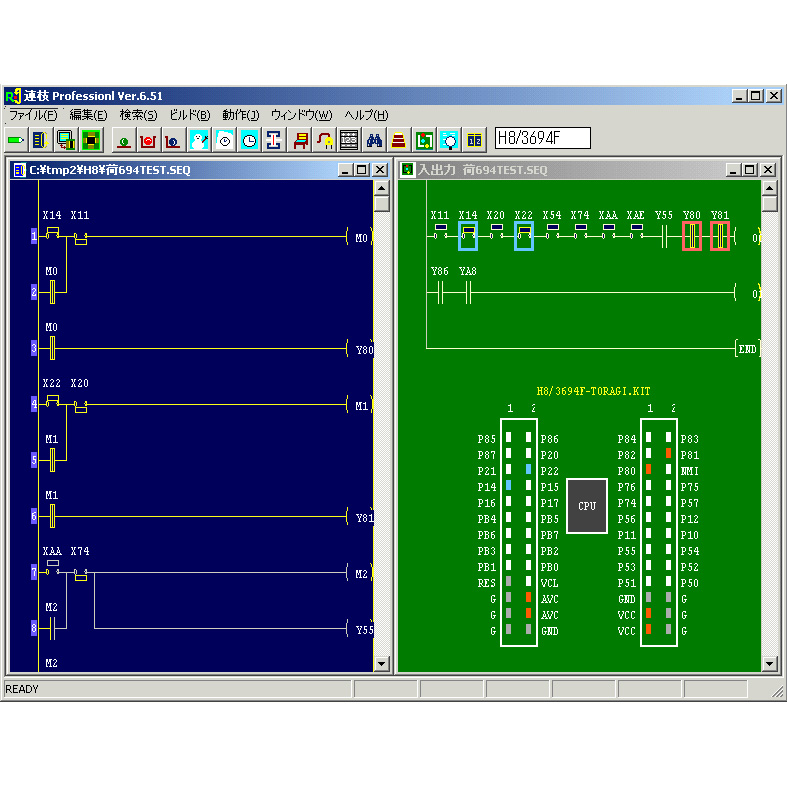Click the binoculars search icon

(x=375, y=140)
